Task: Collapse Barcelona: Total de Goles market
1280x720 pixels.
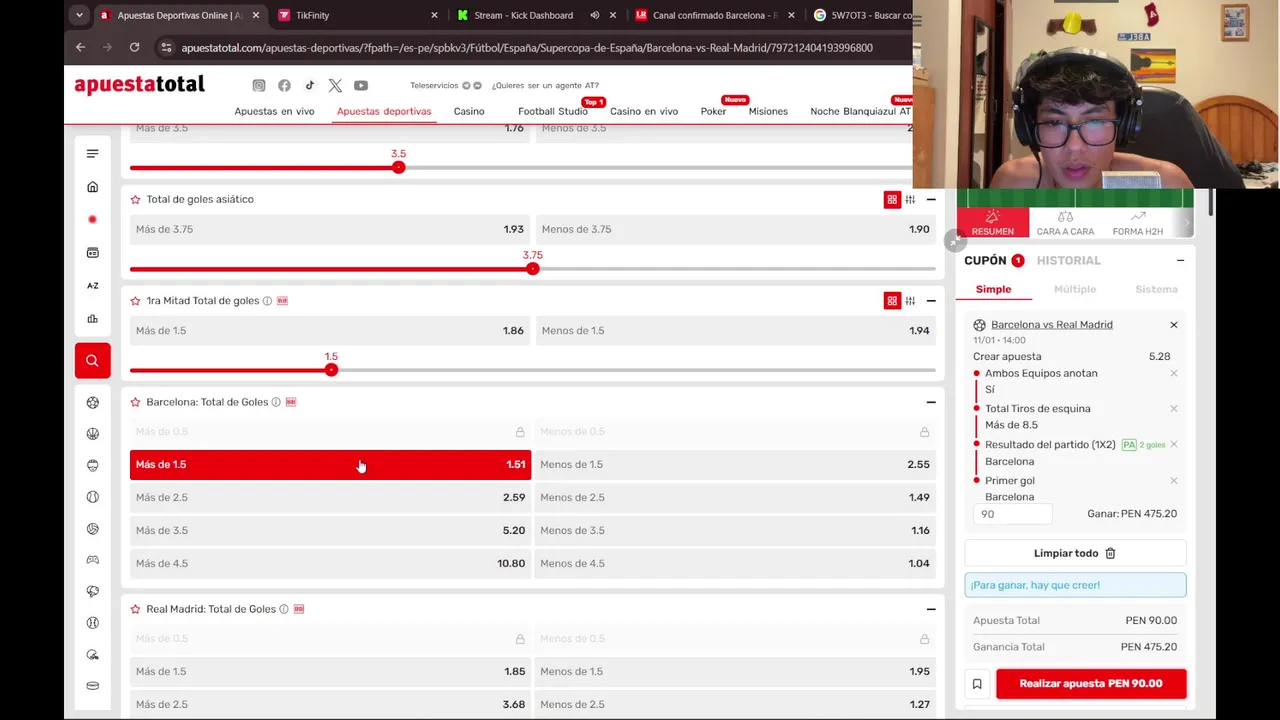Action: (x=931, y=402)
